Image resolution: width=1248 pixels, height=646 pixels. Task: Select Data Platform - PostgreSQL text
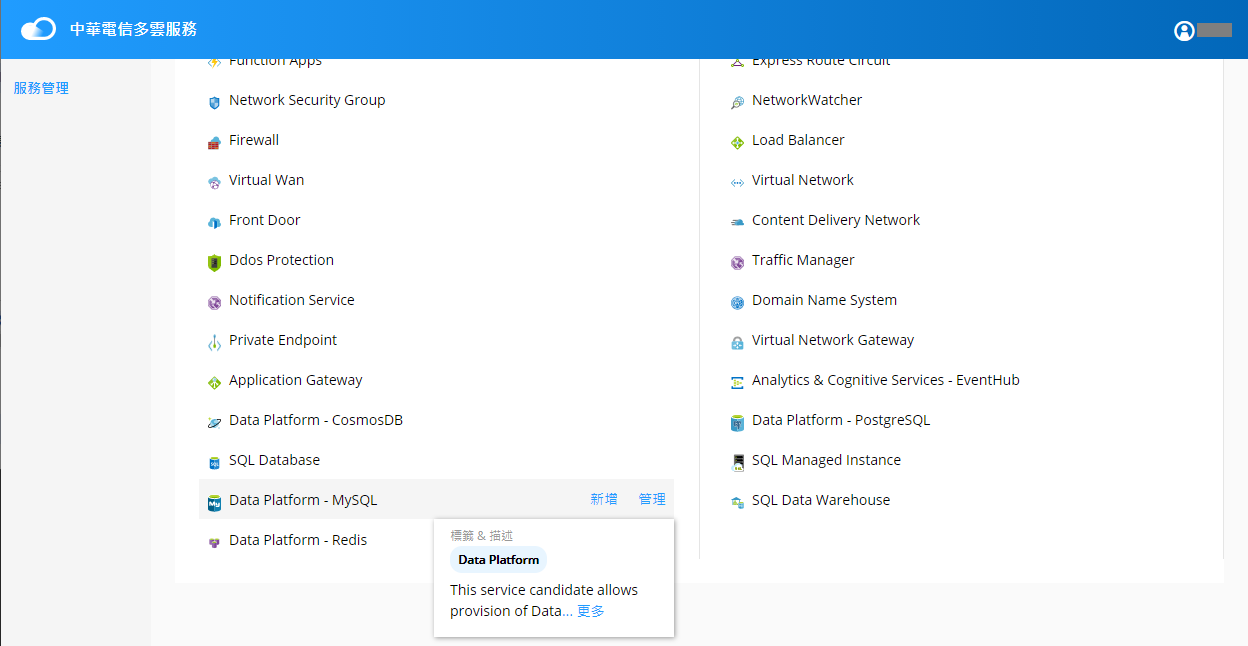pos(841,420)
